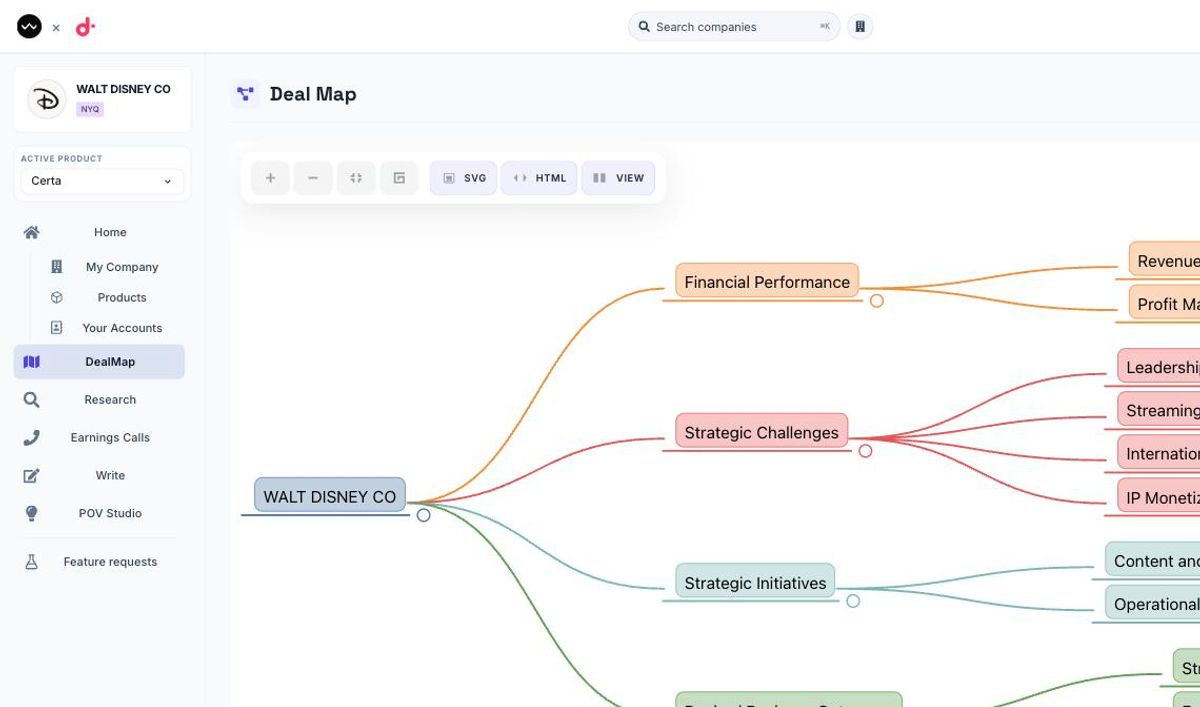Click the fit-to-center collapse arrows button
The image size is (1200, 707).
[356, 178]
